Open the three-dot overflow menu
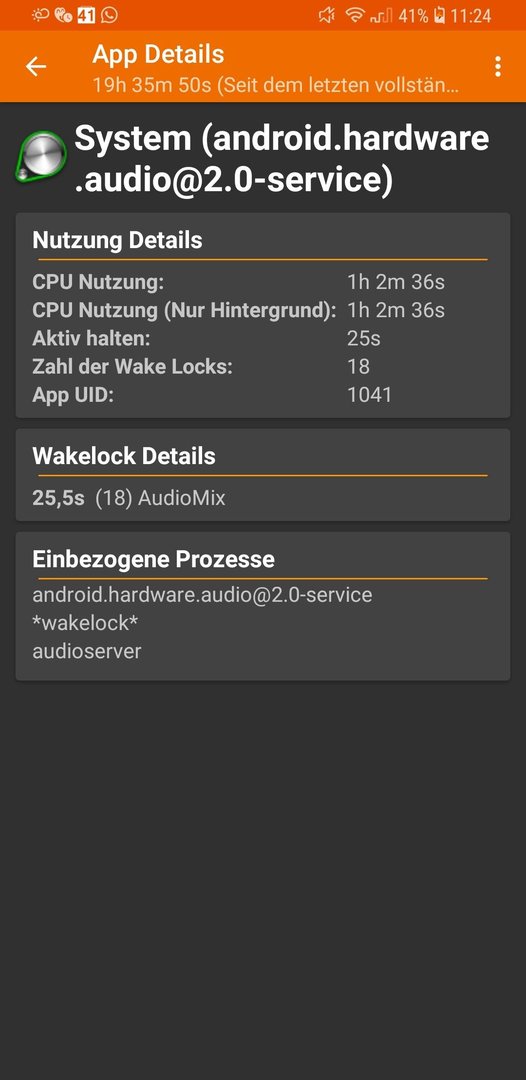The width and height of the screenshot is (526, 1080). point(497,66)
